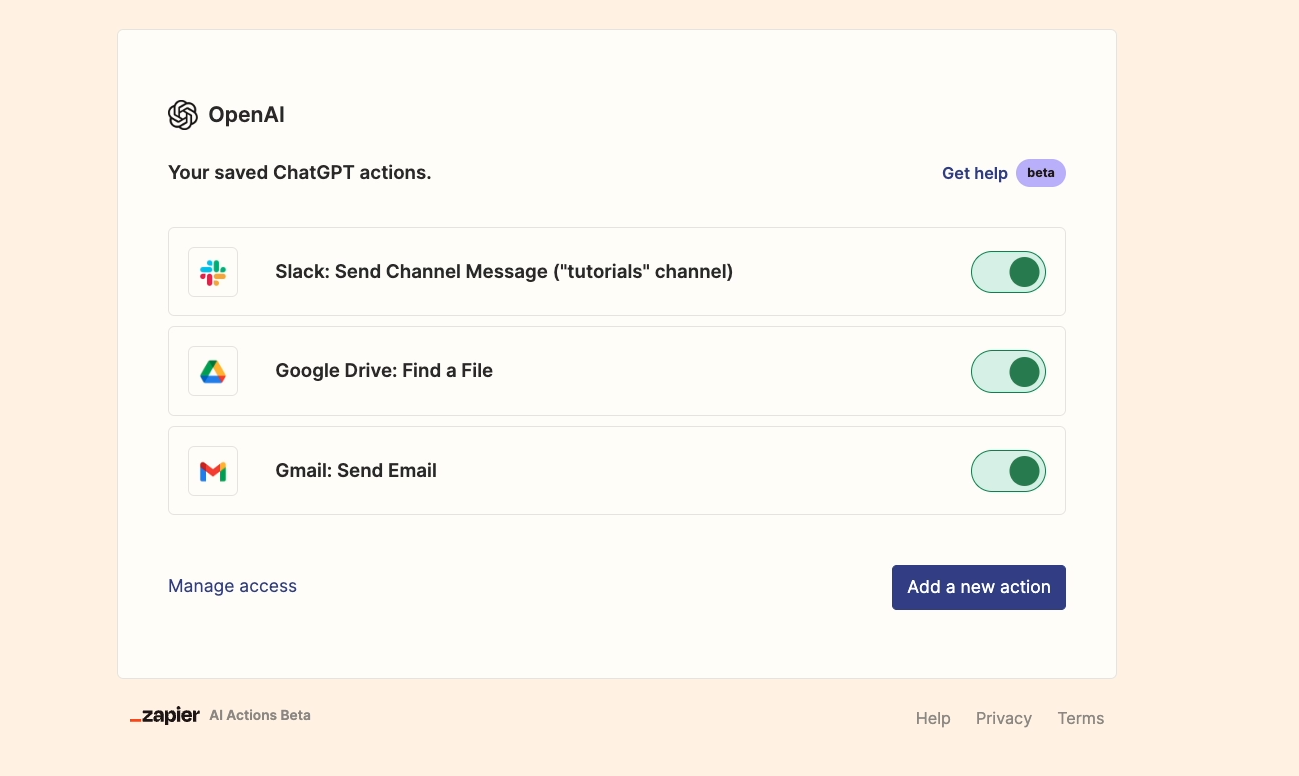
Task: Click the Gmail app icon
Action: [213, 471]
